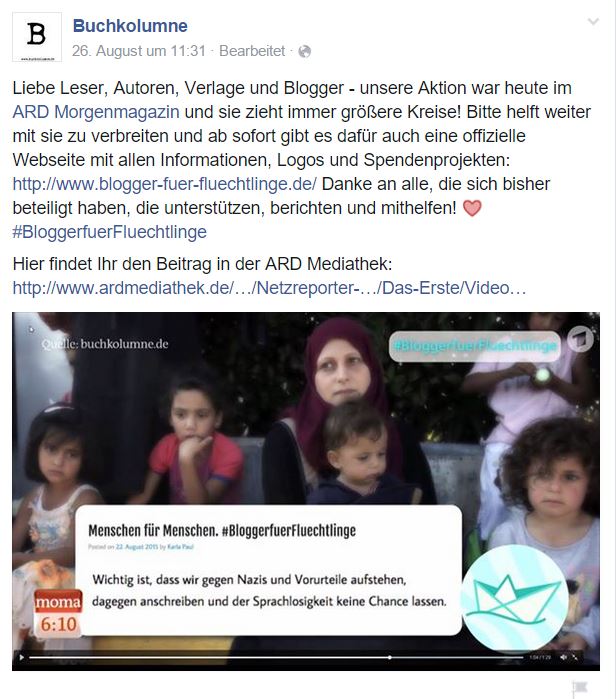This screenshot has width=616, height=699.
Task: Open the Buchkolumne page name link
Action: click(130, 26)
